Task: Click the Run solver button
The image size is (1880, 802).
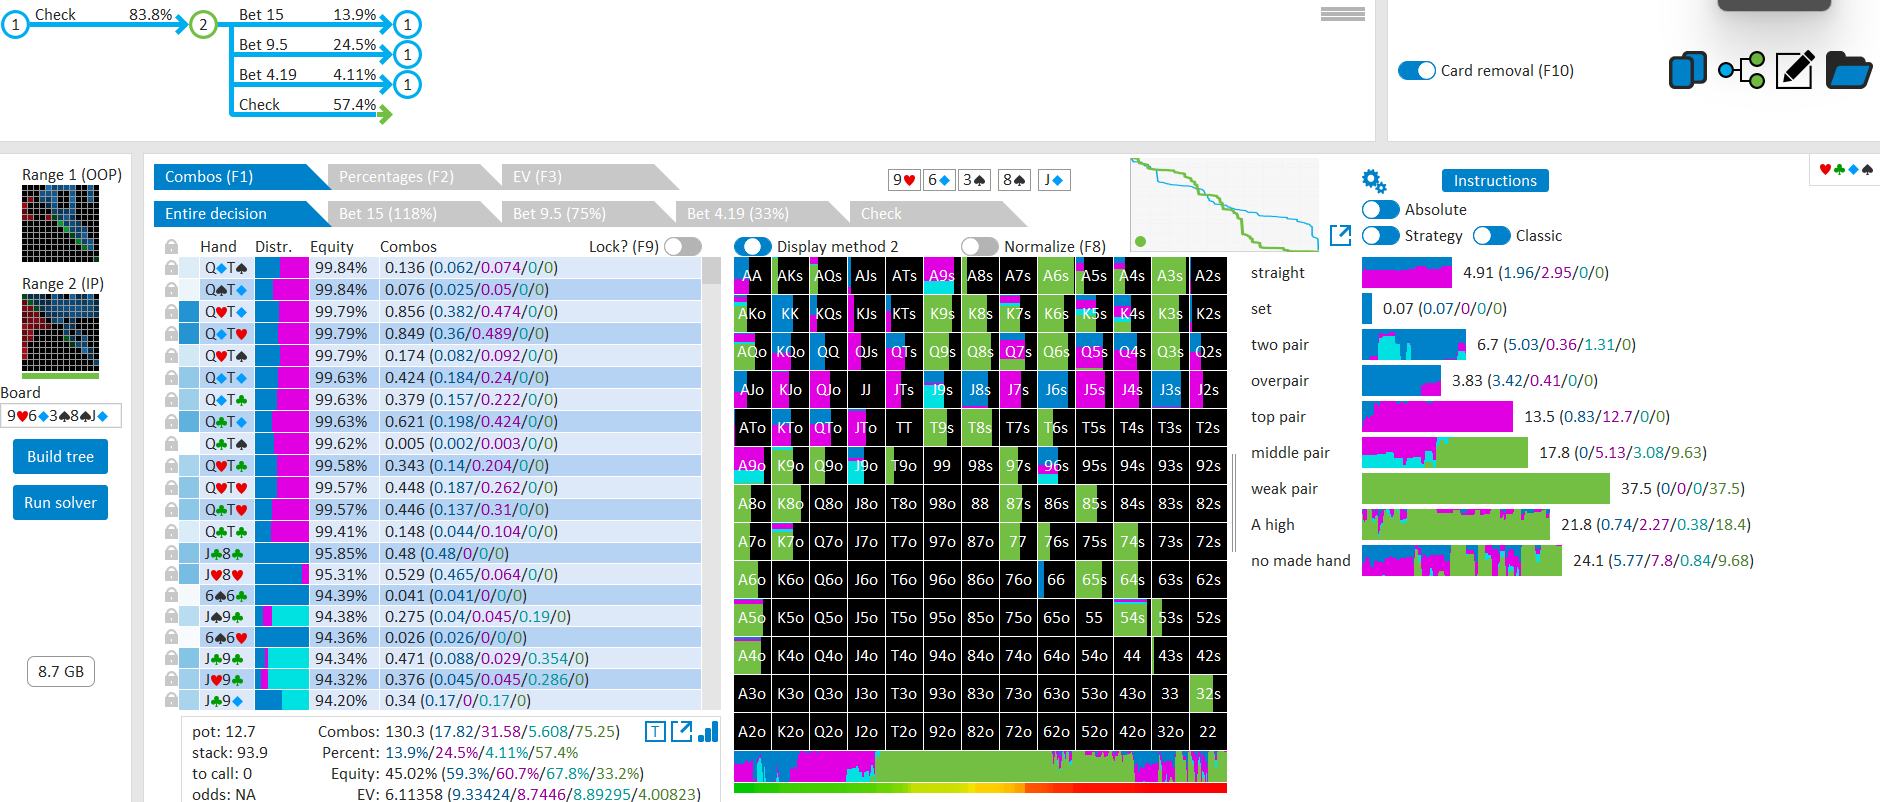Action: pos(61,503)
